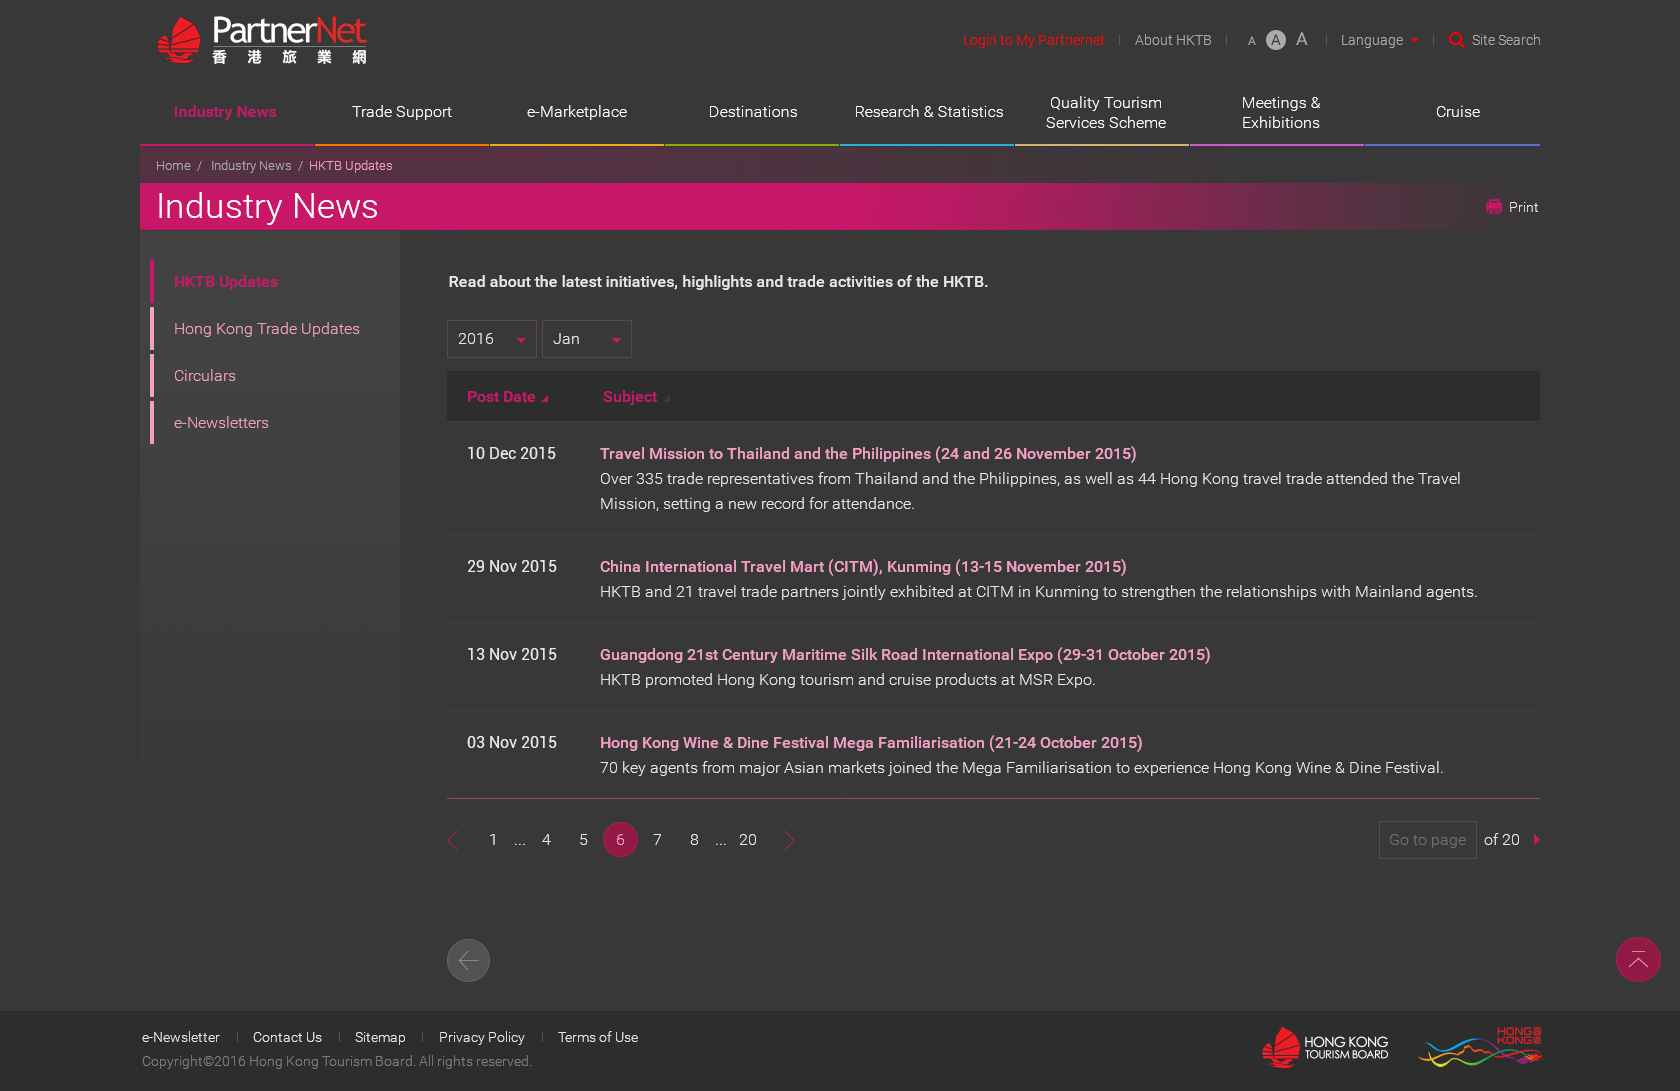Screen dimensions: 1680x1091
Task: Click the PartnerNet logo
Action: click(262, 41)
